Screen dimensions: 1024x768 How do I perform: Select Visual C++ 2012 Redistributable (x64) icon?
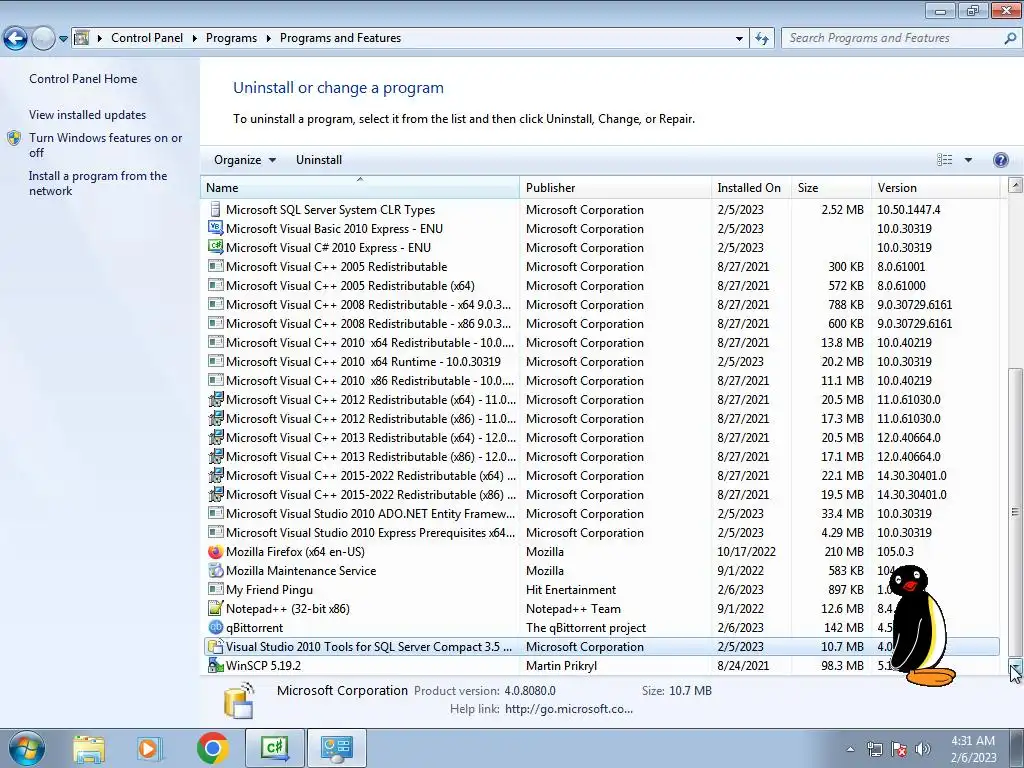[215, 399]
